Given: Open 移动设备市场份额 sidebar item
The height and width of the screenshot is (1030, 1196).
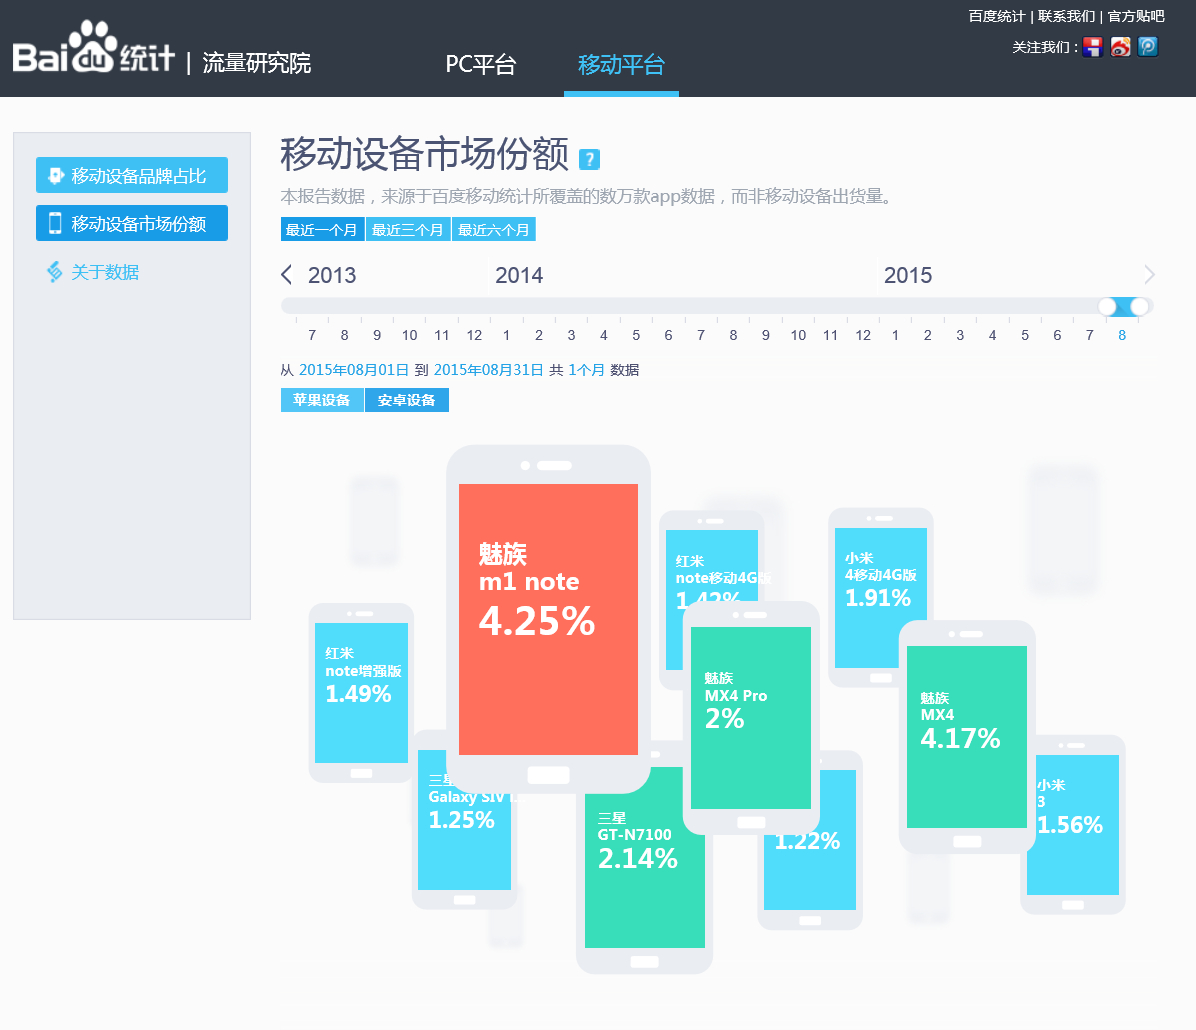Looking at the screenshot, I should (x=132, y=224).
